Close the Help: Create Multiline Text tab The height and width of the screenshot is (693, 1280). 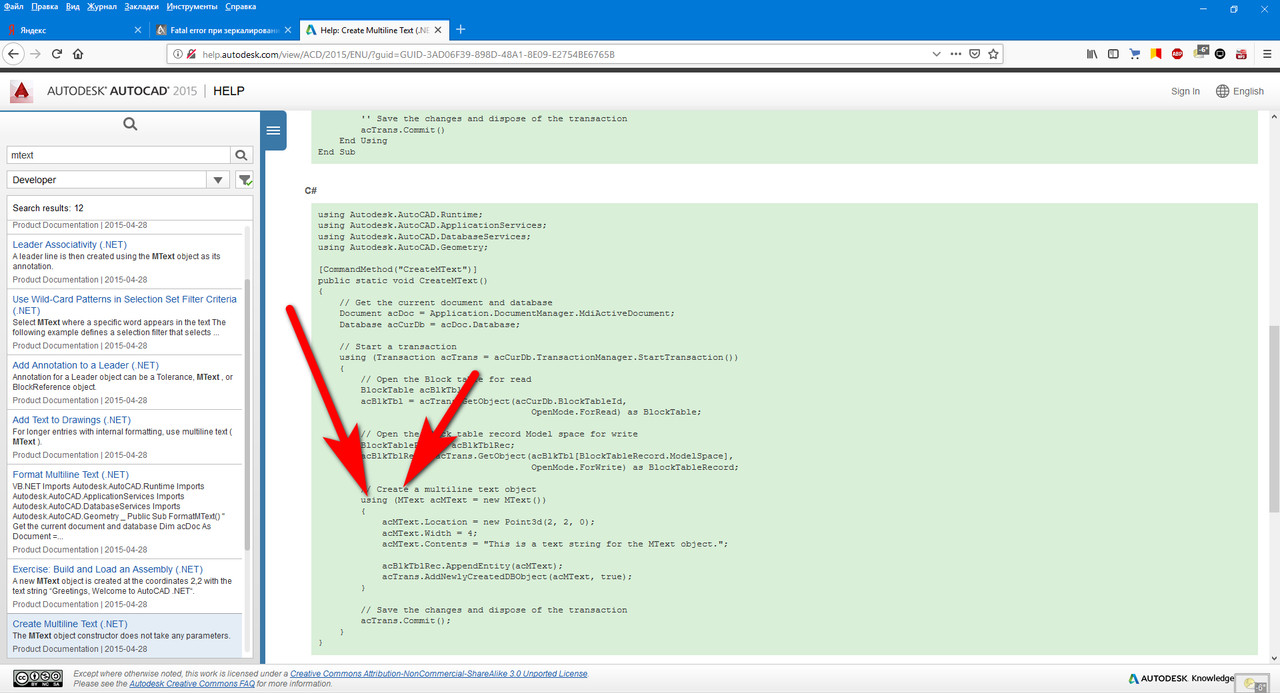point(437,30)
